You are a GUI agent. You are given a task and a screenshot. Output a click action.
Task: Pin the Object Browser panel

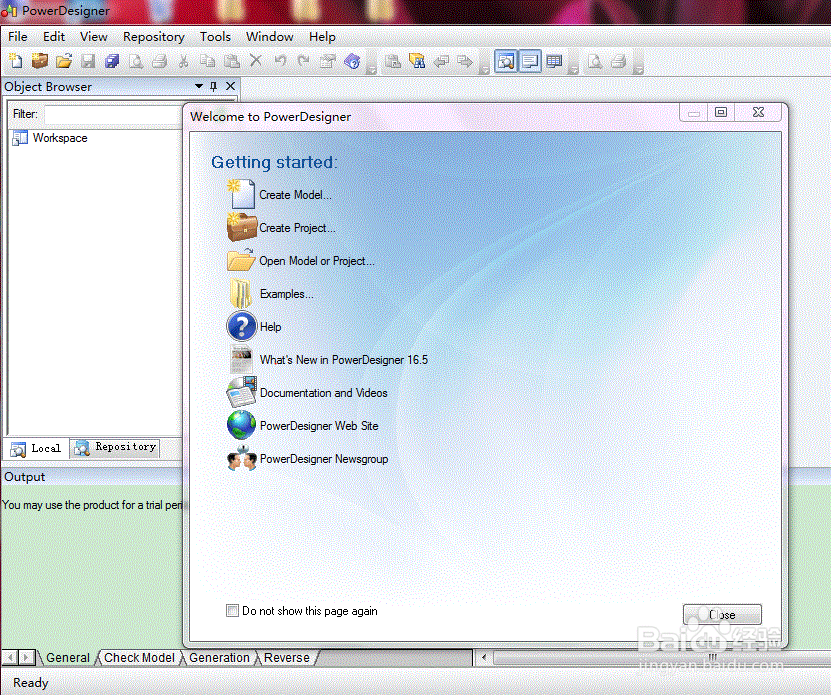214,86
